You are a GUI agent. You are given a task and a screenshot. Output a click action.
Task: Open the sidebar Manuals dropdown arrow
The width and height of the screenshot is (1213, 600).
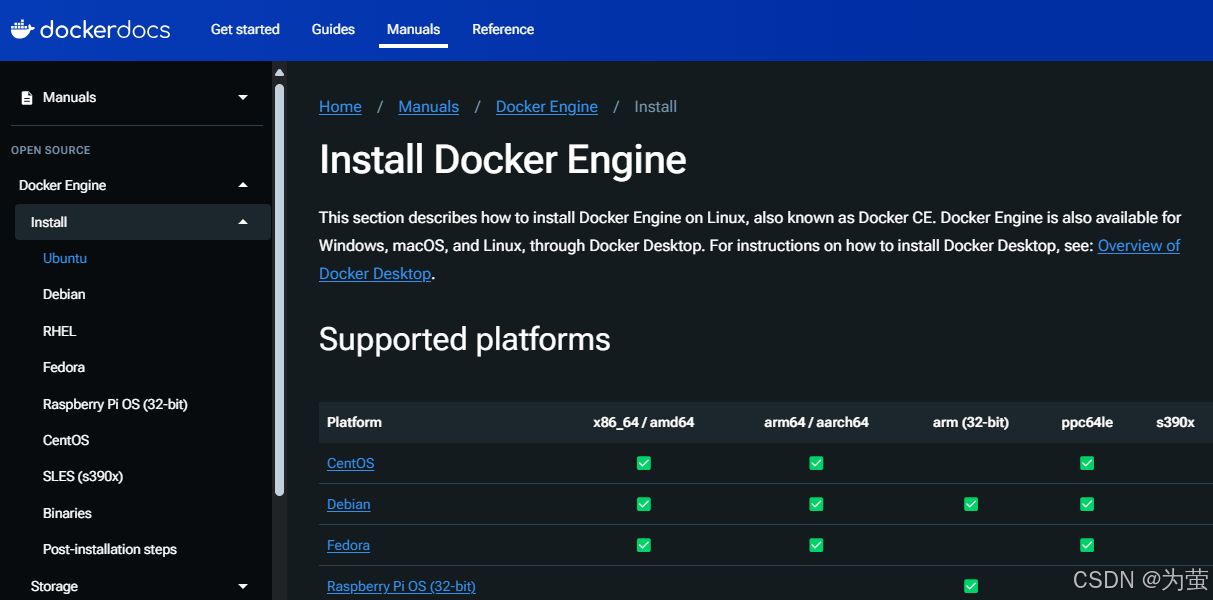243,98
